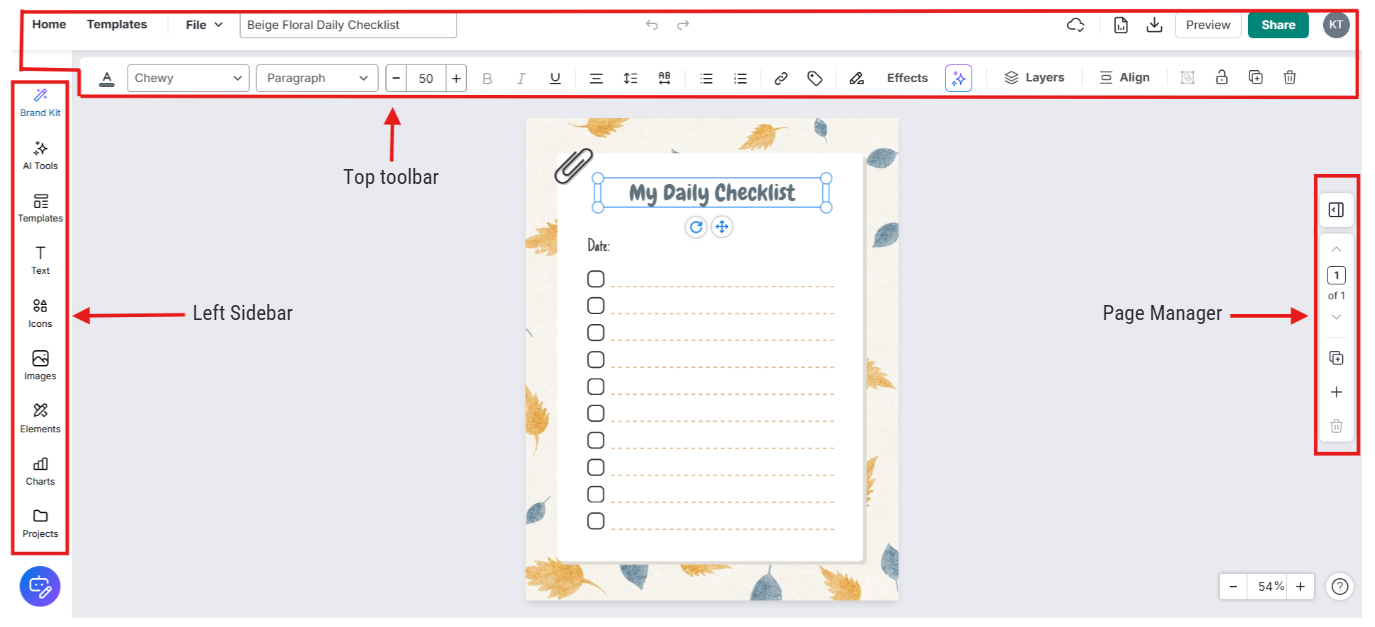1375x627 pixels.
Task: Click the insert link icon
Action: (x=781, y=78)
